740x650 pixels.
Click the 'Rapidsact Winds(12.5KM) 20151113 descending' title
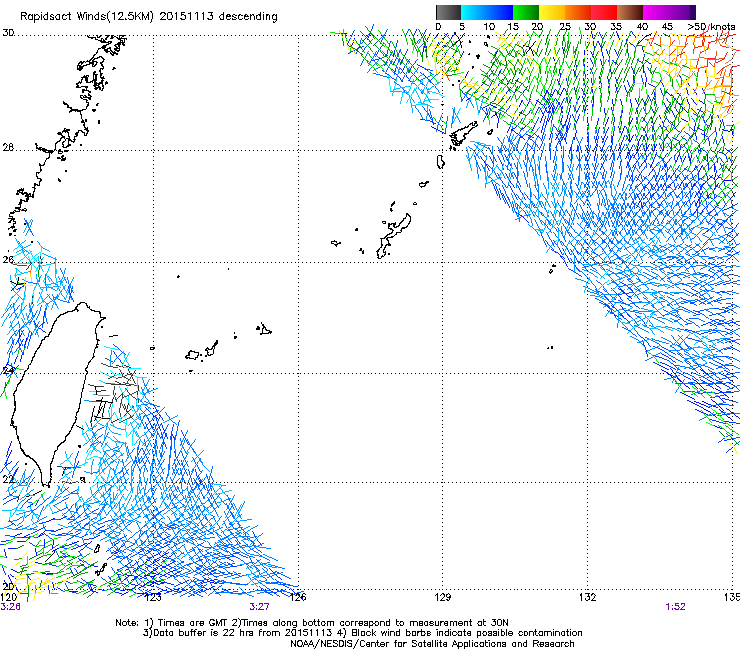click(149, 17)
